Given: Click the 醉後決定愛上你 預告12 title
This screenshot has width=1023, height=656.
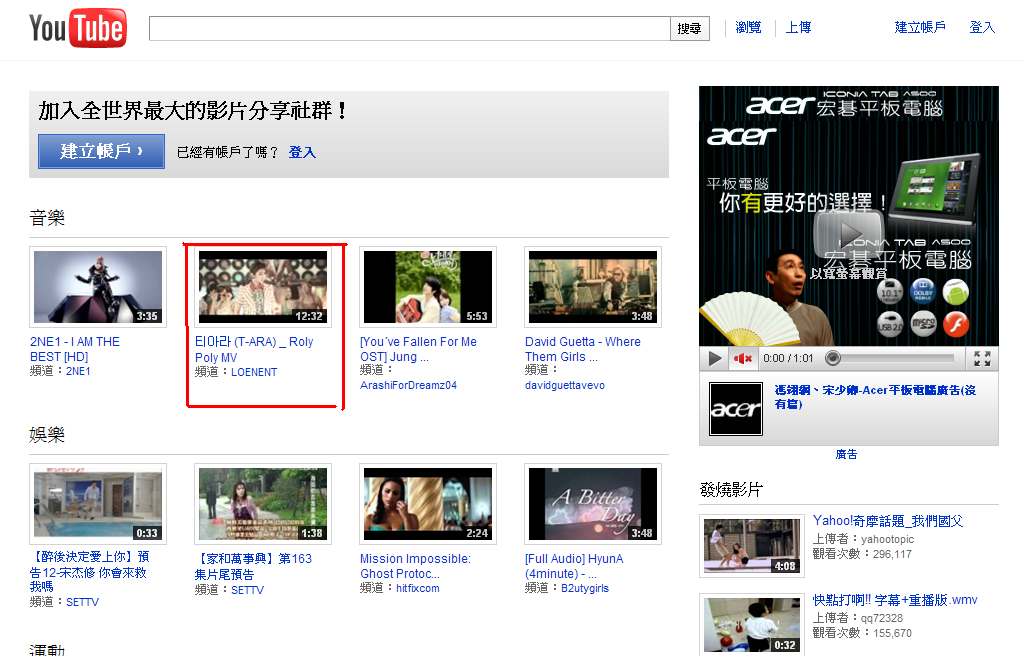Looking at the screenshot, I should (89, 572).
